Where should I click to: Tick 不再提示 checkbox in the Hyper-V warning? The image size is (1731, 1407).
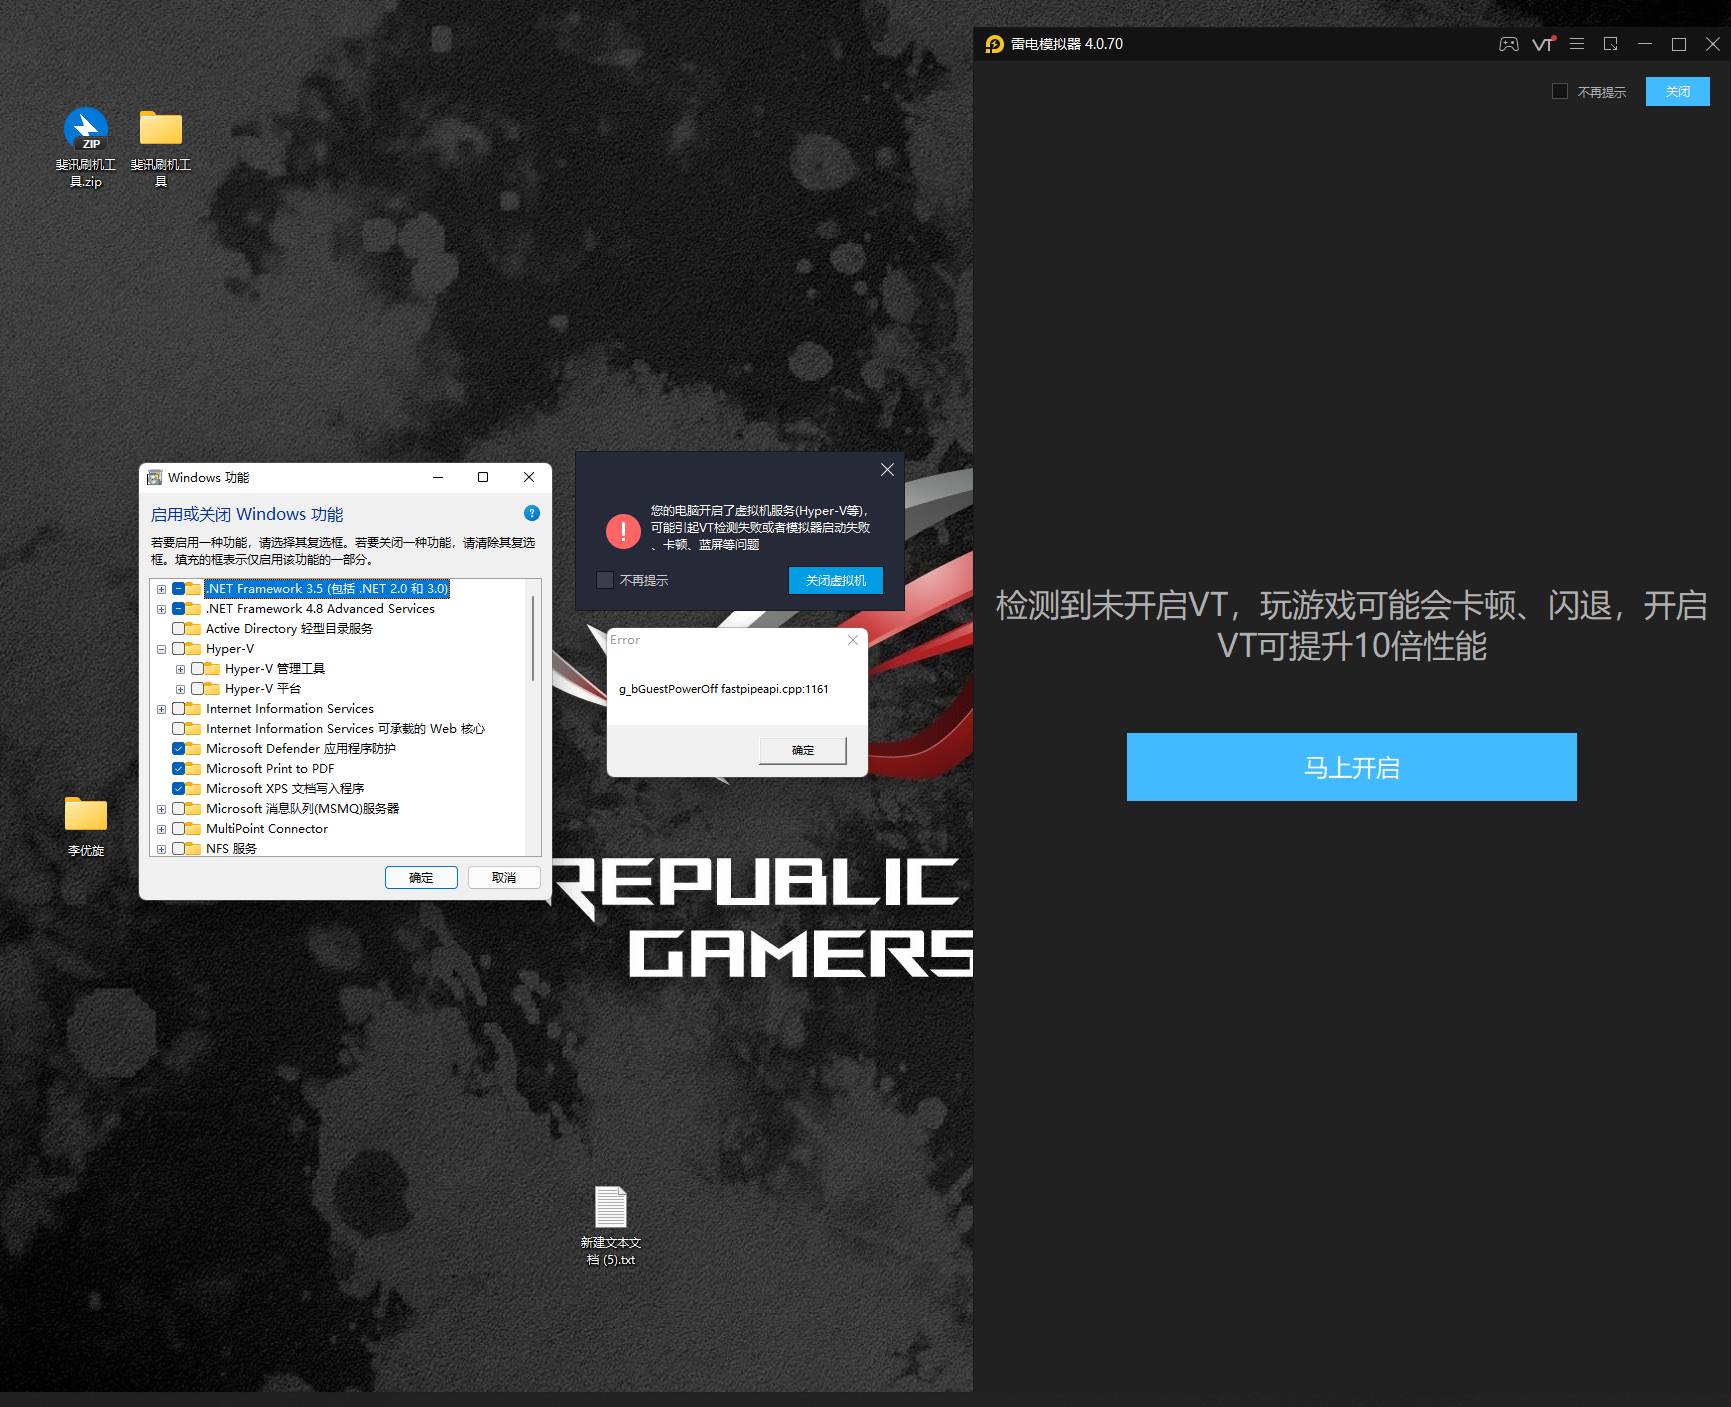(x=605, y=580)
